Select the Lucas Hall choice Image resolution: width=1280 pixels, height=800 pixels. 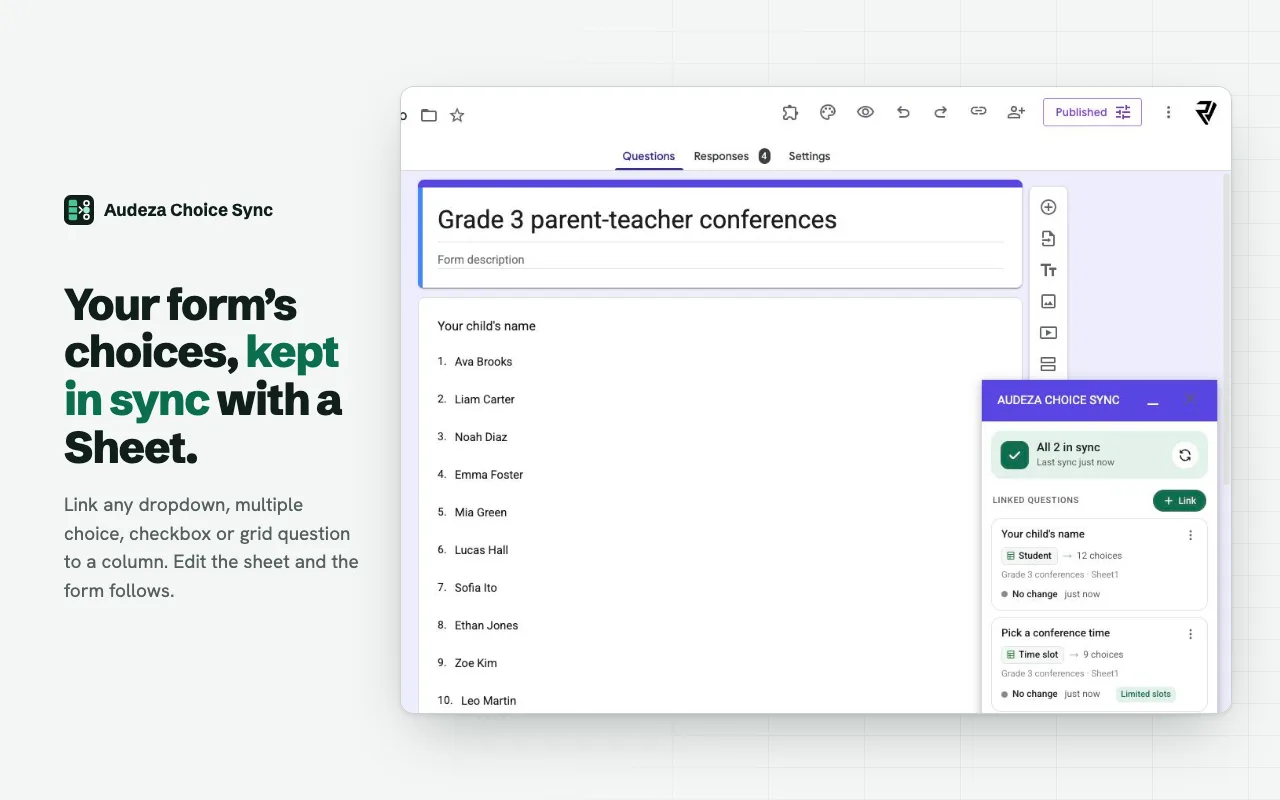[481, 550]
